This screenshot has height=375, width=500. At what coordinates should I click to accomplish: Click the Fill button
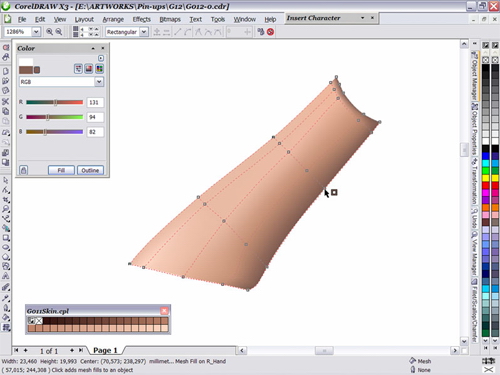61,170
